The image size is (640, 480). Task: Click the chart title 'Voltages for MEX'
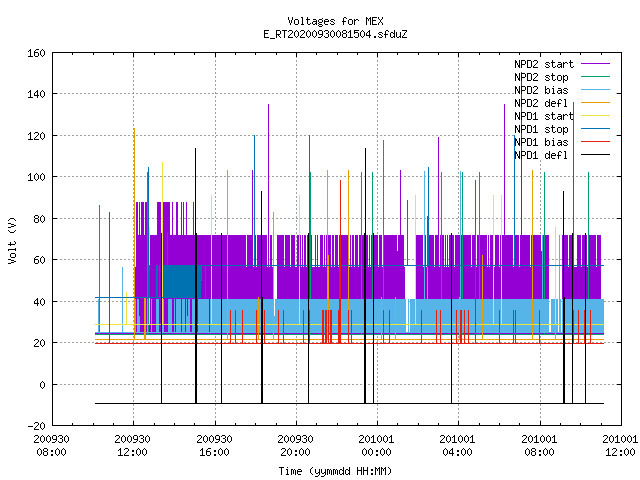point(335,21)
